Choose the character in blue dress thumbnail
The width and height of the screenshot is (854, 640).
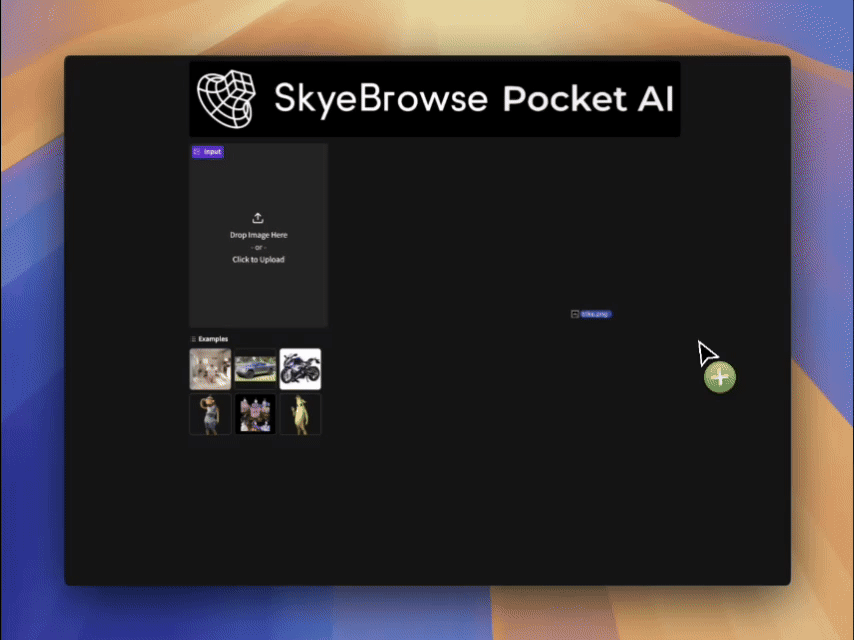pos(210,414)
